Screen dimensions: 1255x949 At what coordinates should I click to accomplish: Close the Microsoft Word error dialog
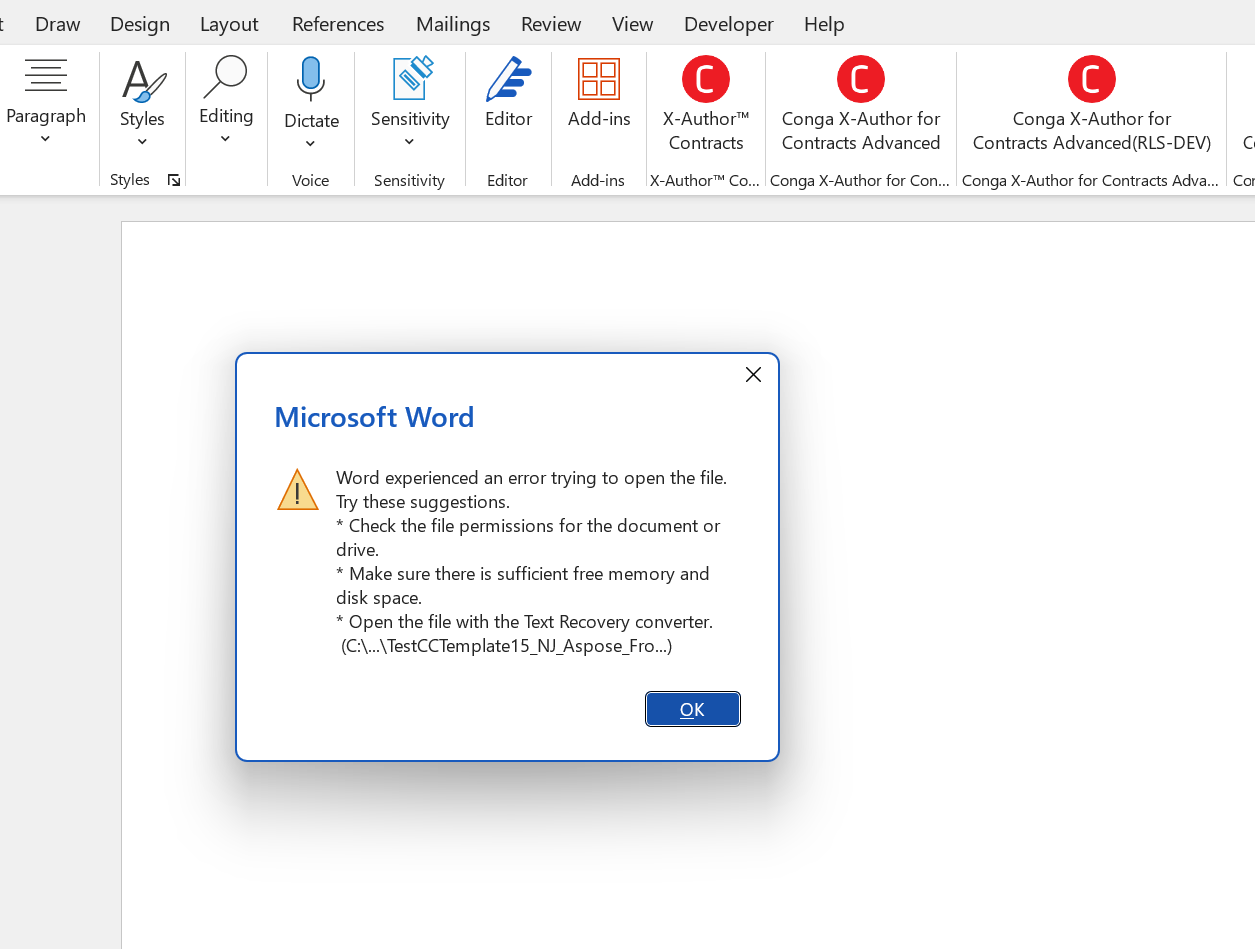[753, 374]
